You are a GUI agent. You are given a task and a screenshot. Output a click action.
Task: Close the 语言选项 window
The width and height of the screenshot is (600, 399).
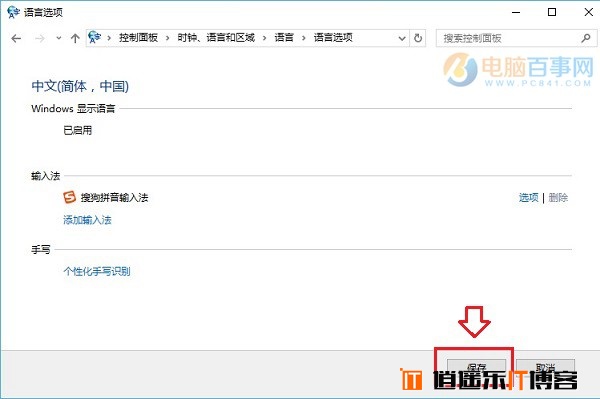[x=589, y=12]
